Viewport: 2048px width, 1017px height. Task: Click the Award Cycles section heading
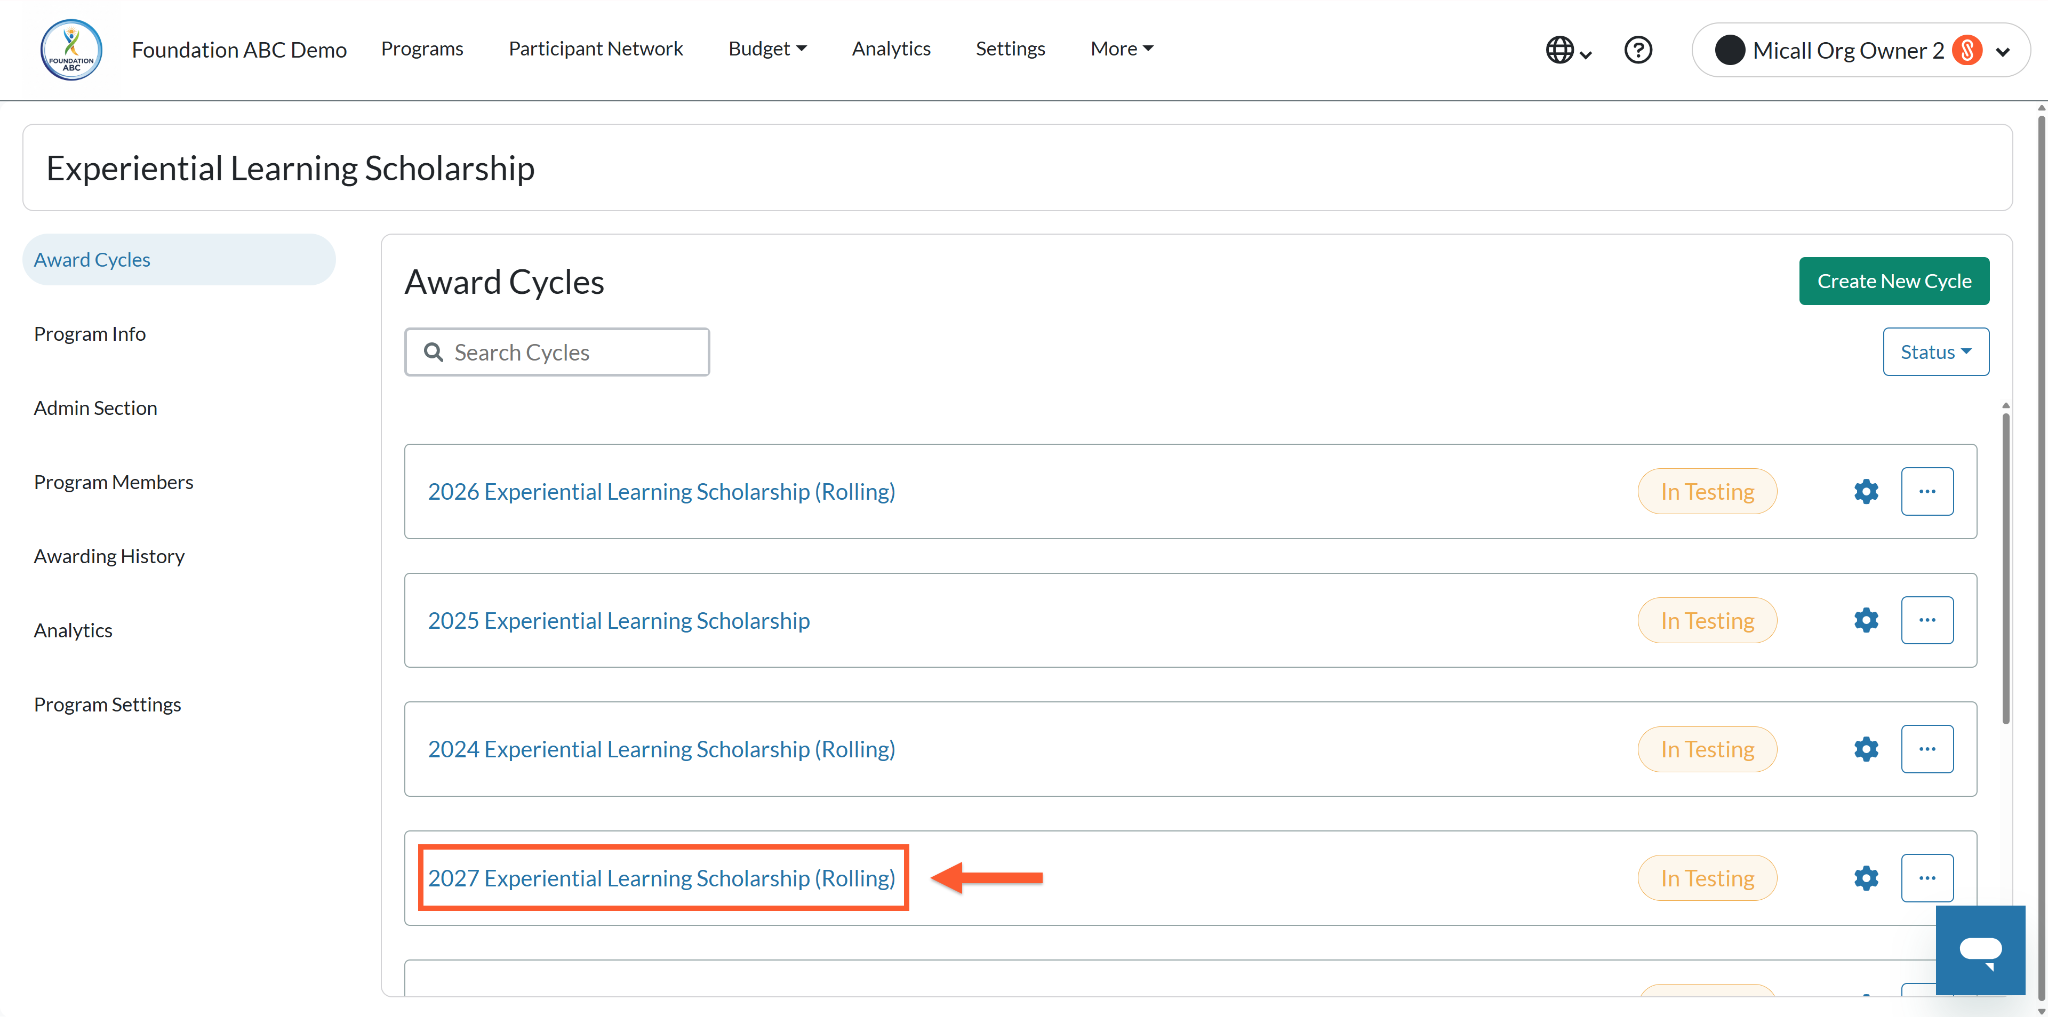coord(504,283)
